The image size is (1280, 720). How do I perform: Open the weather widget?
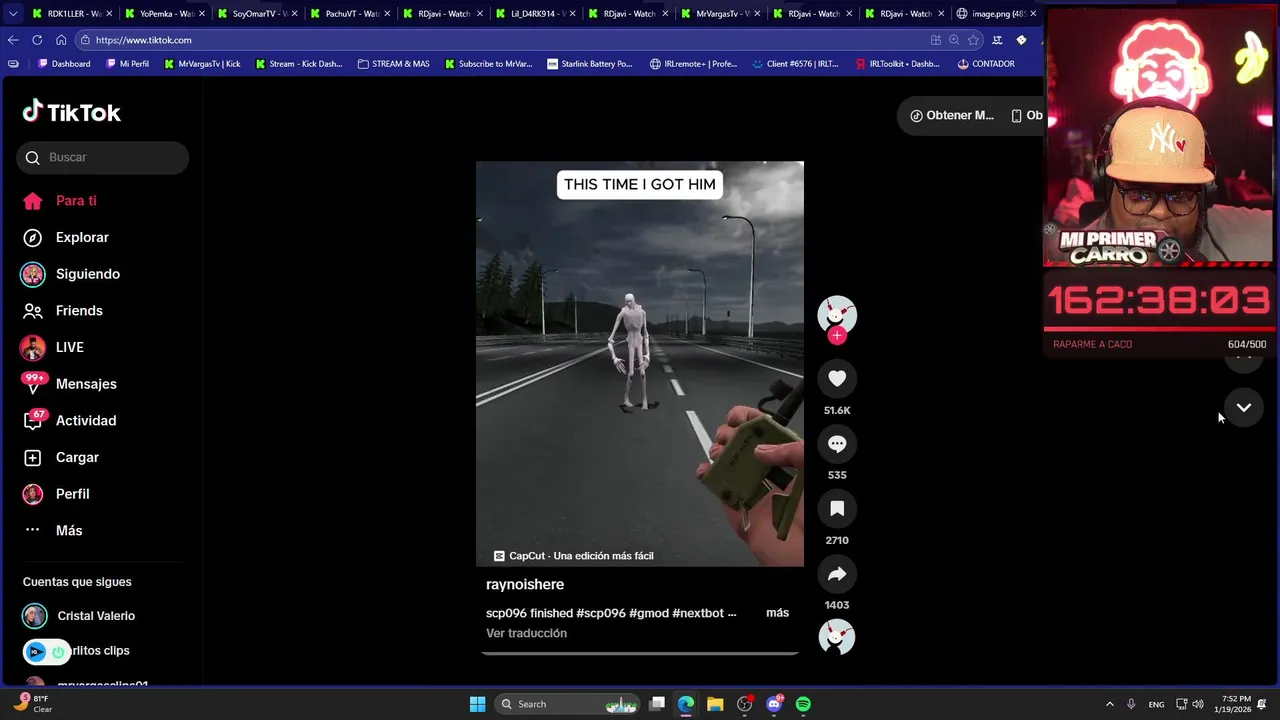pyautogui.click(x=32, y=704)
